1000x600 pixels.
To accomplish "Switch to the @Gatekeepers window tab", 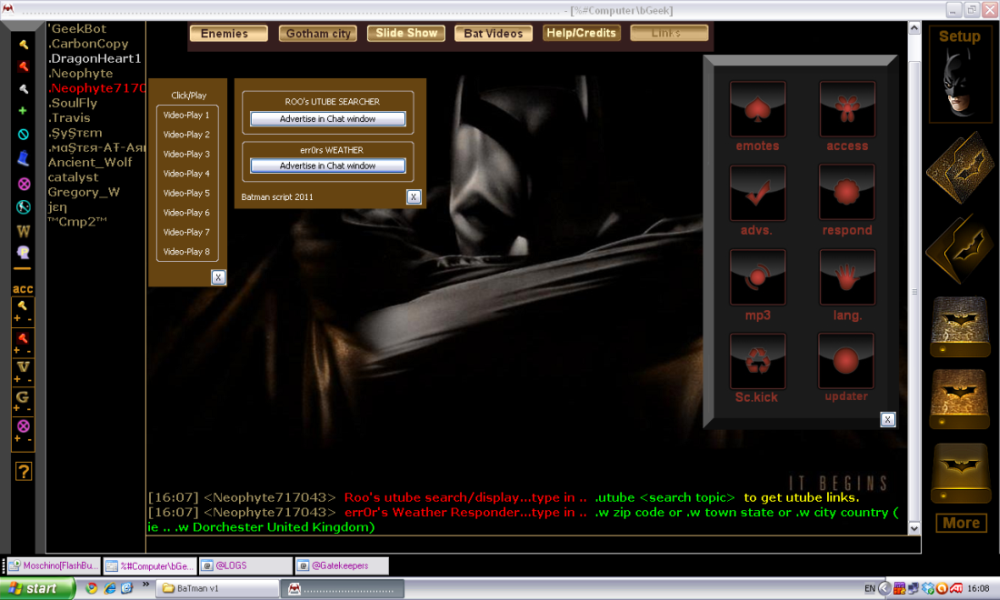I will (341, 566).
